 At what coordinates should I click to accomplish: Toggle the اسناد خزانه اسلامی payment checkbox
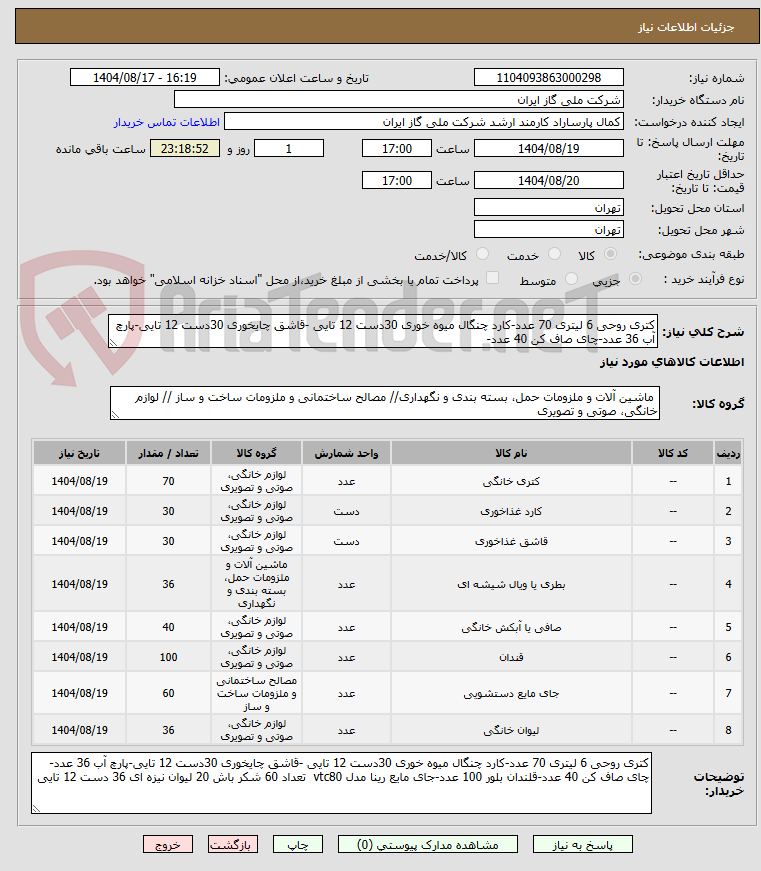(x=492, y=278)
